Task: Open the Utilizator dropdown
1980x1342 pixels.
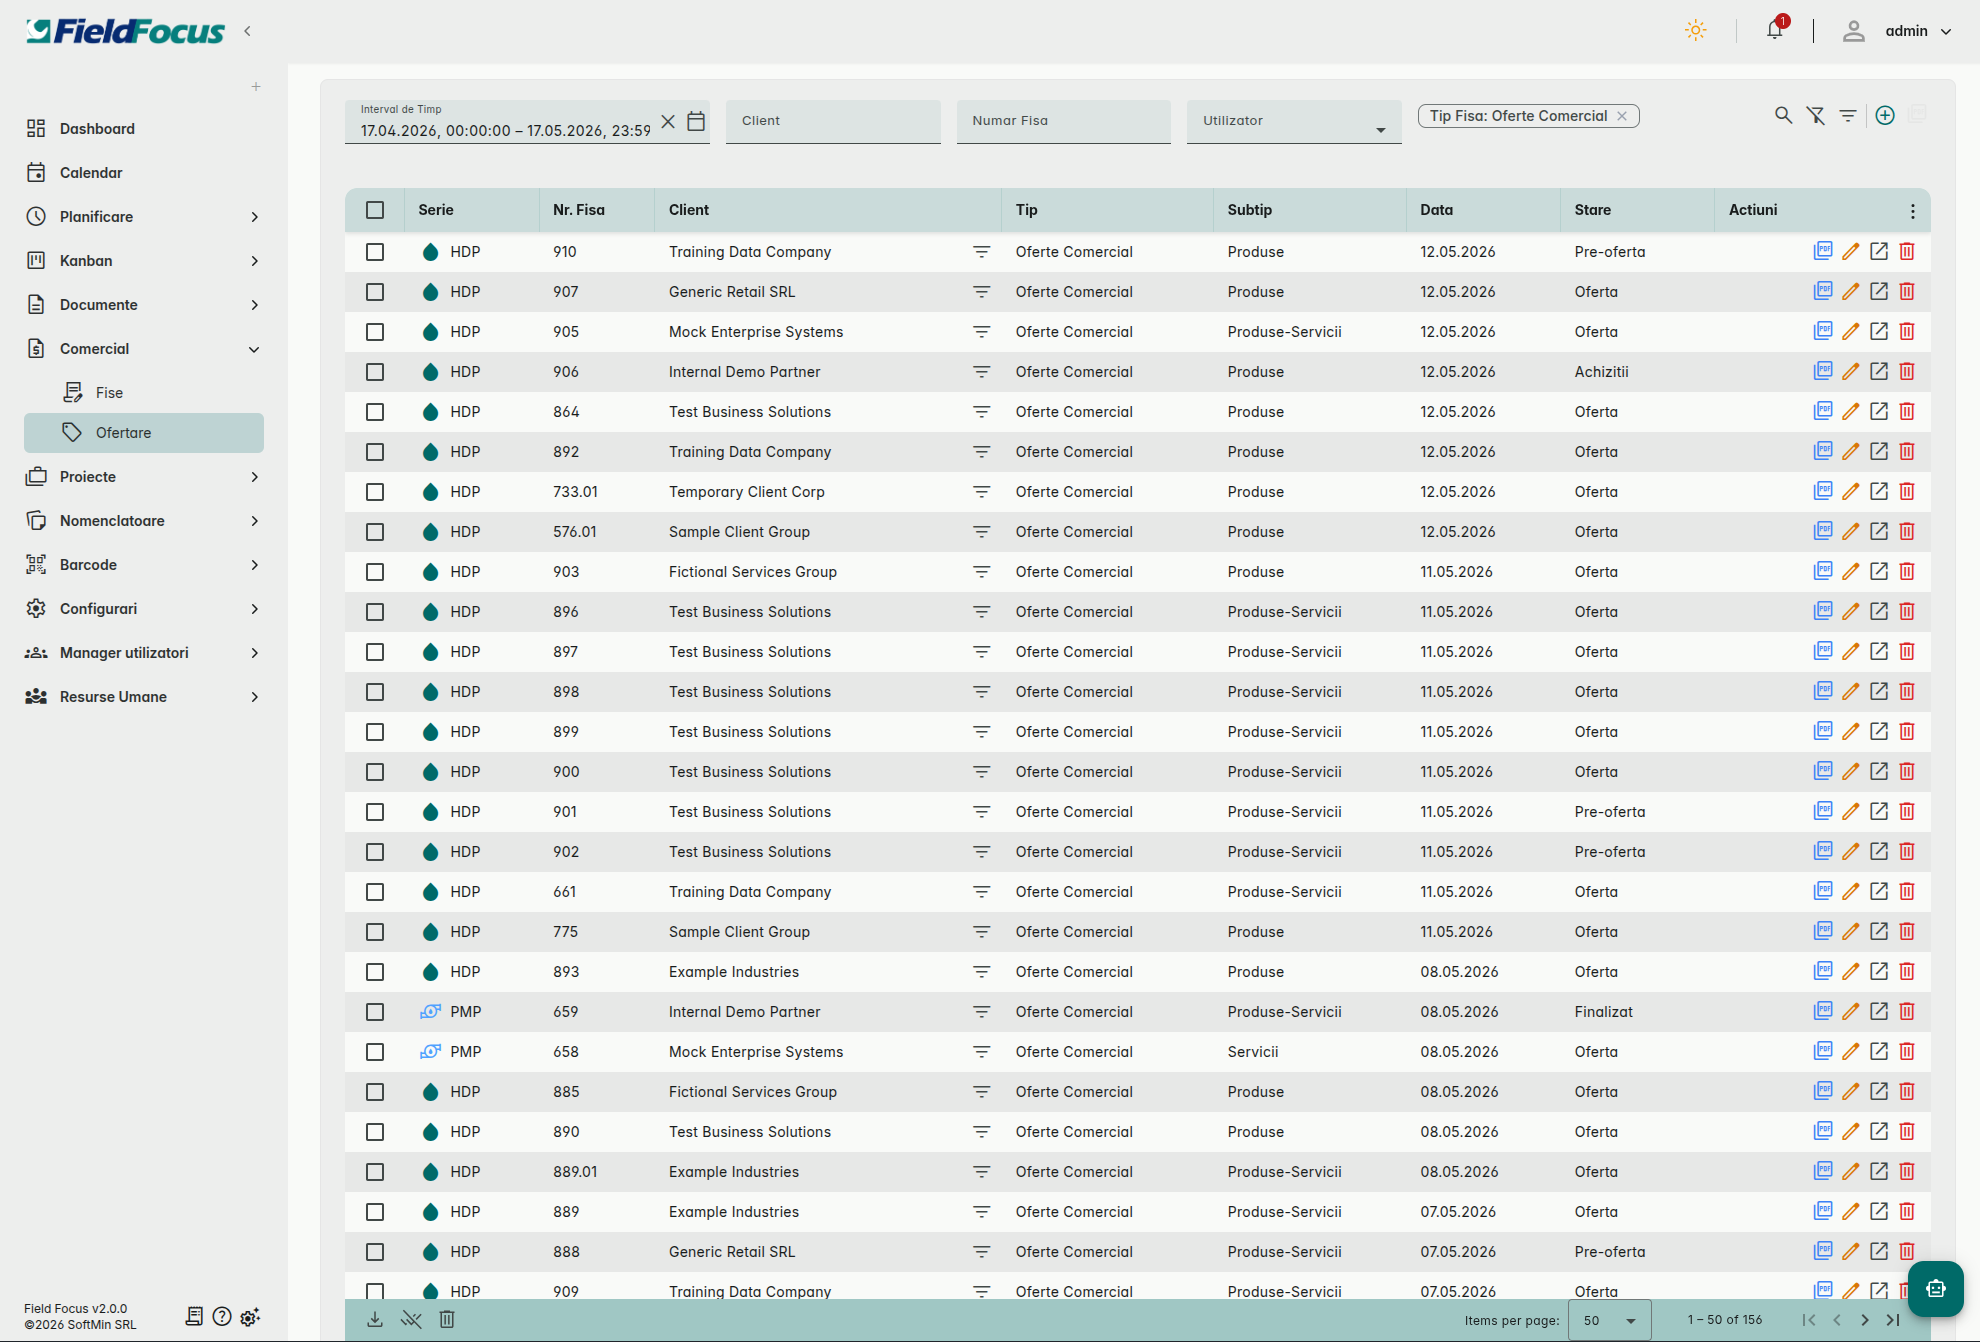Action: pyautogui.click(x=1294, y=121)
